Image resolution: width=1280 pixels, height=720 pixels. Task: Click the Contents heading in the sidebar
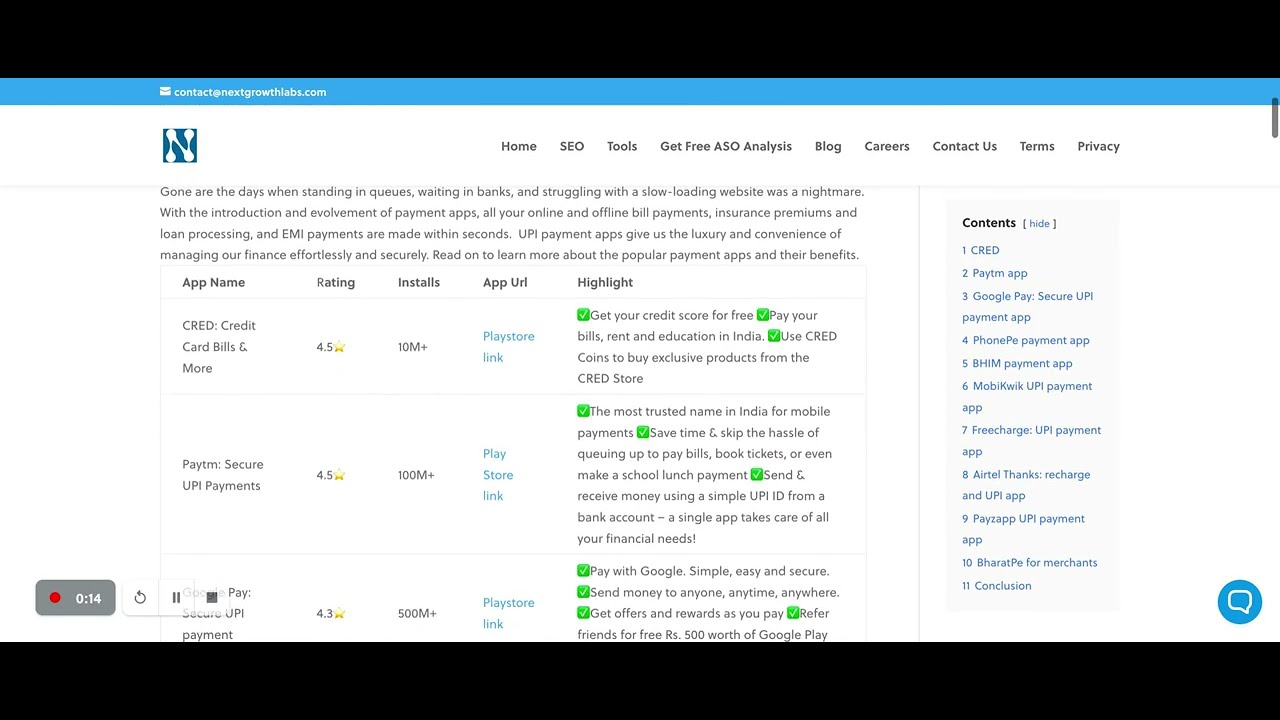coord(989,223)
